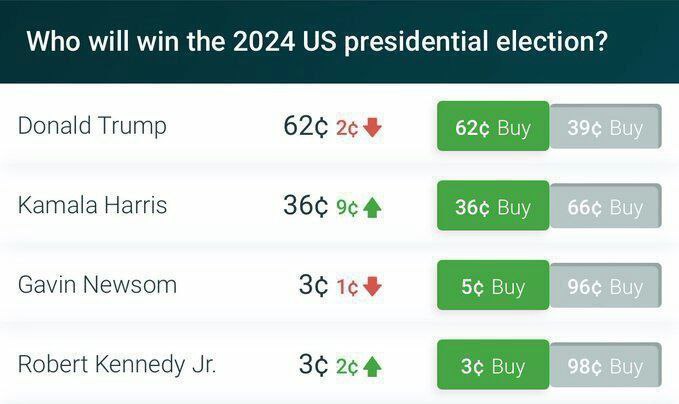Open the Donald Trump contract name

click(x=92, y=126)
